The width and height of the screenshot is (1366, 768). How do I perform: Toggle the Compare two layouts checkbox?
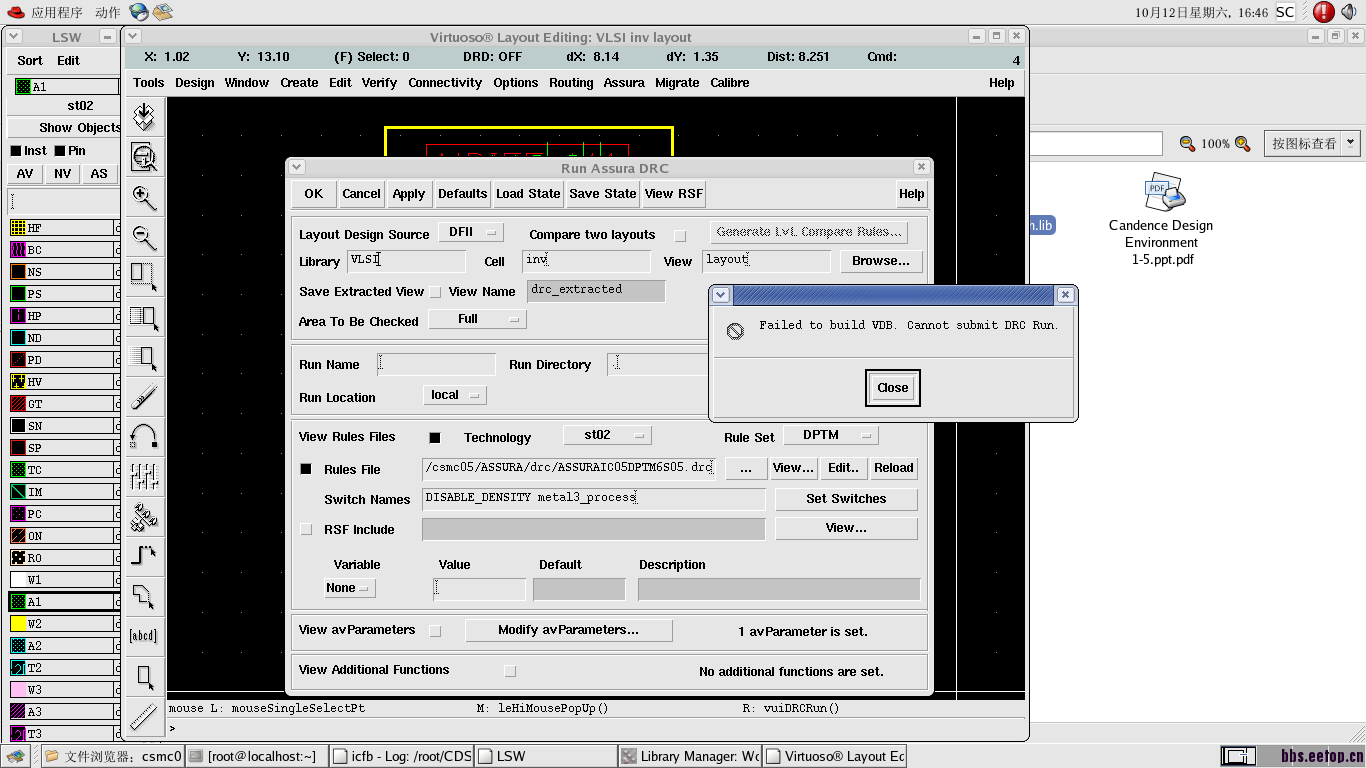(x=680, y=236)
